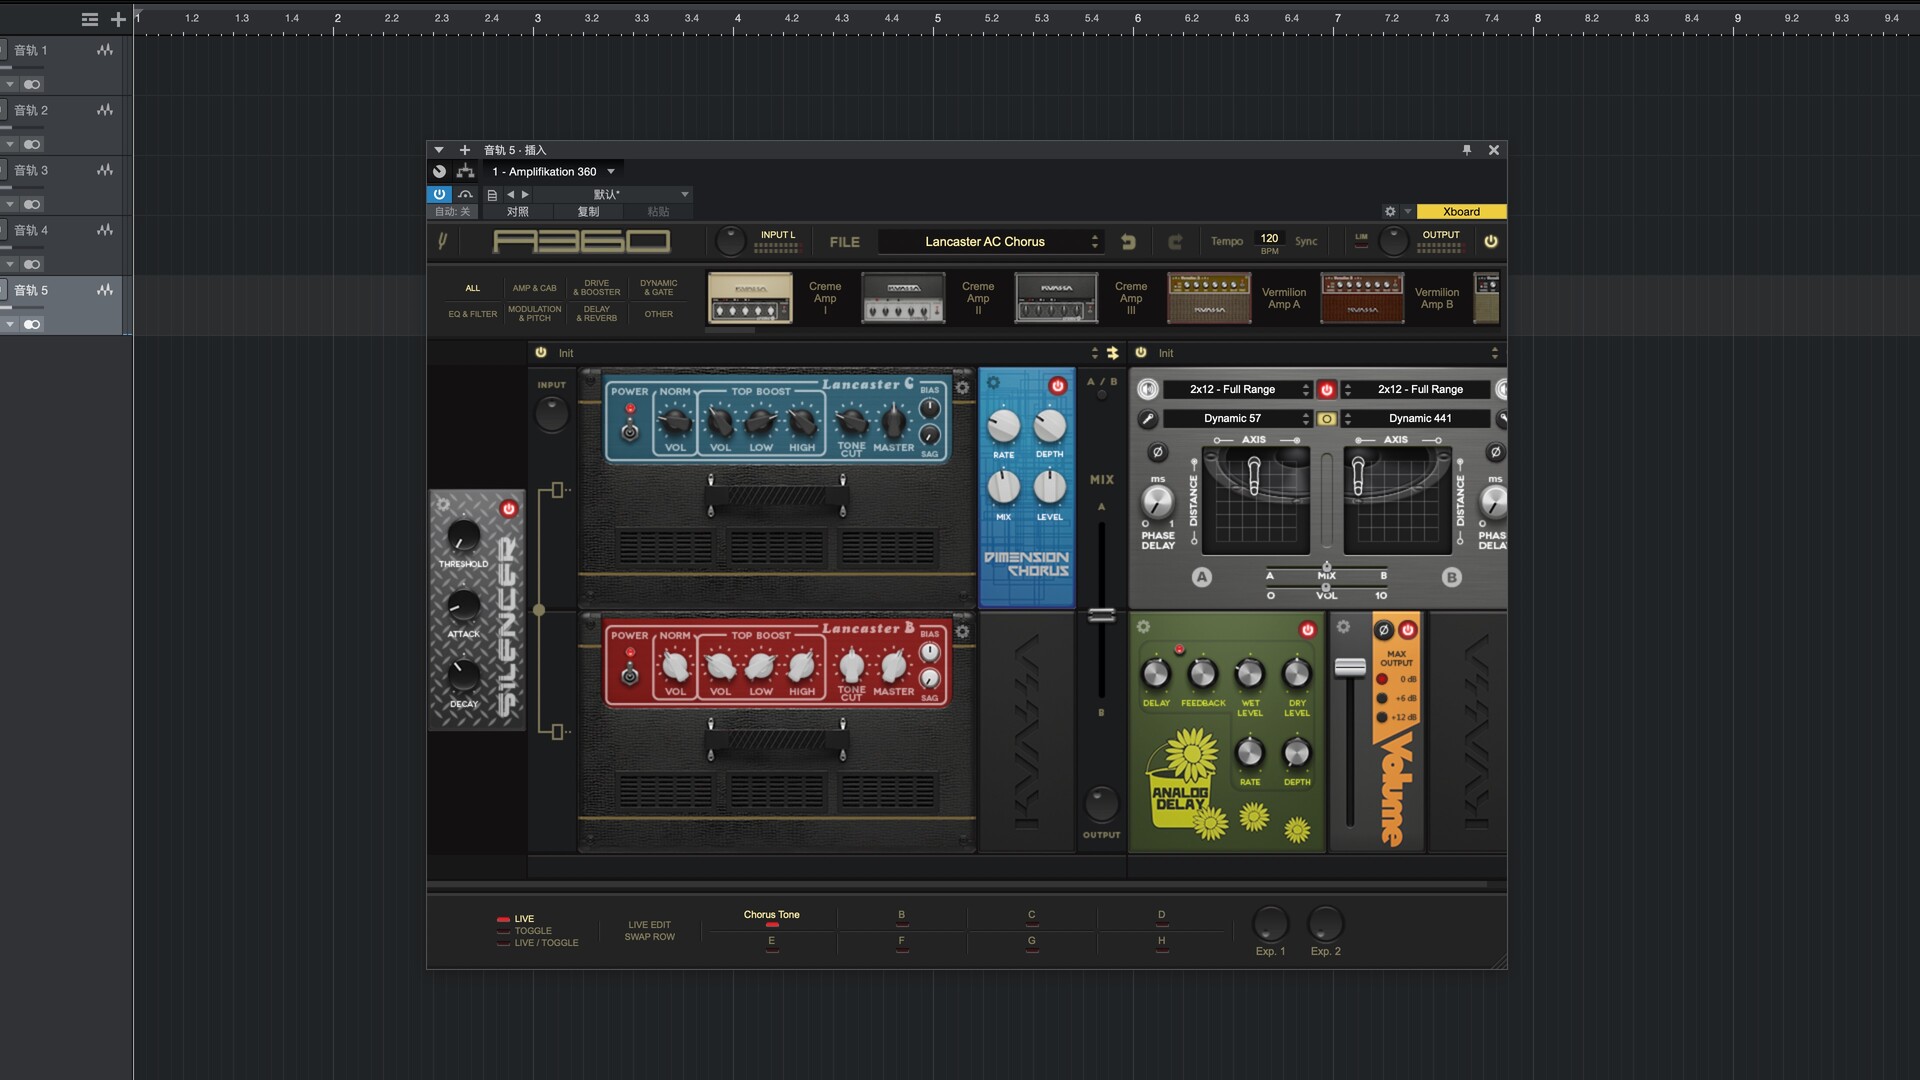Click the Sync tempo button

(x=1306, y=241)
